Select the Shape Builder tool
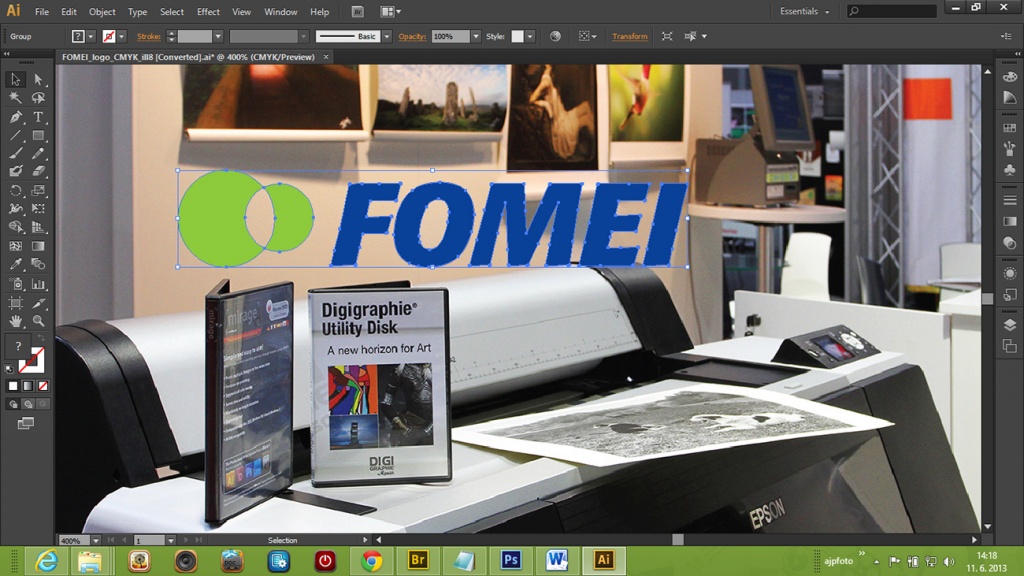This screenshot has width=1024, height=576. (x=16, y=227)
